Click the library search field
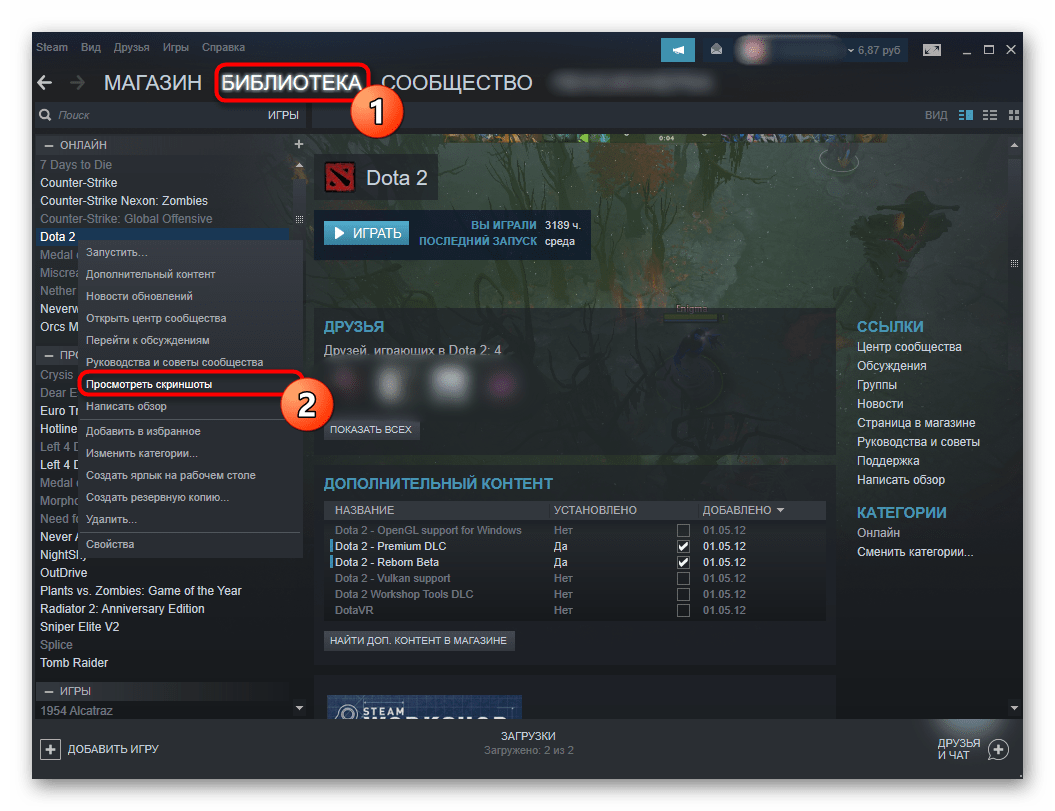The image size is (1055, 811). (x=150, y=115)
